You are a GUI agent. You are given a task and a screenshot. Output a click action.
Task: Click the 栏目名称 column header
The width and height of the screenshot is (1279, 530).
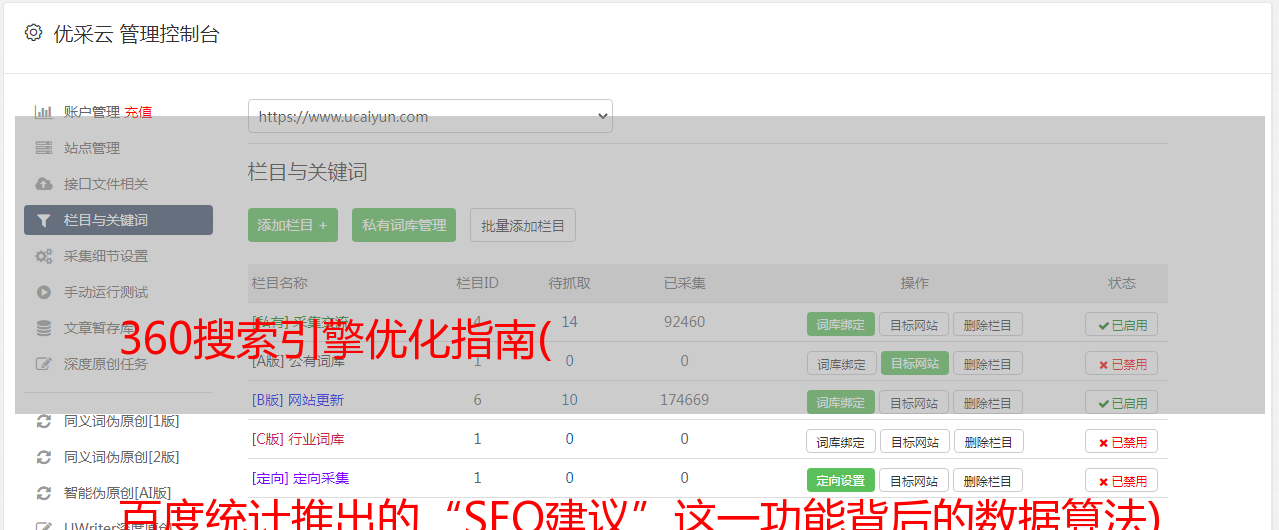click(280, 283)
